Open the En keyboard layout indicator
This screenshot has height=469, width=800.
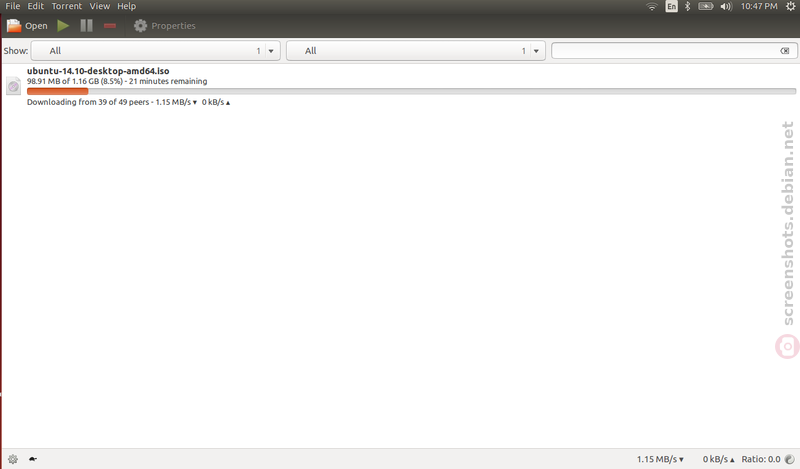pyautogui.click(x=671, y=6)
